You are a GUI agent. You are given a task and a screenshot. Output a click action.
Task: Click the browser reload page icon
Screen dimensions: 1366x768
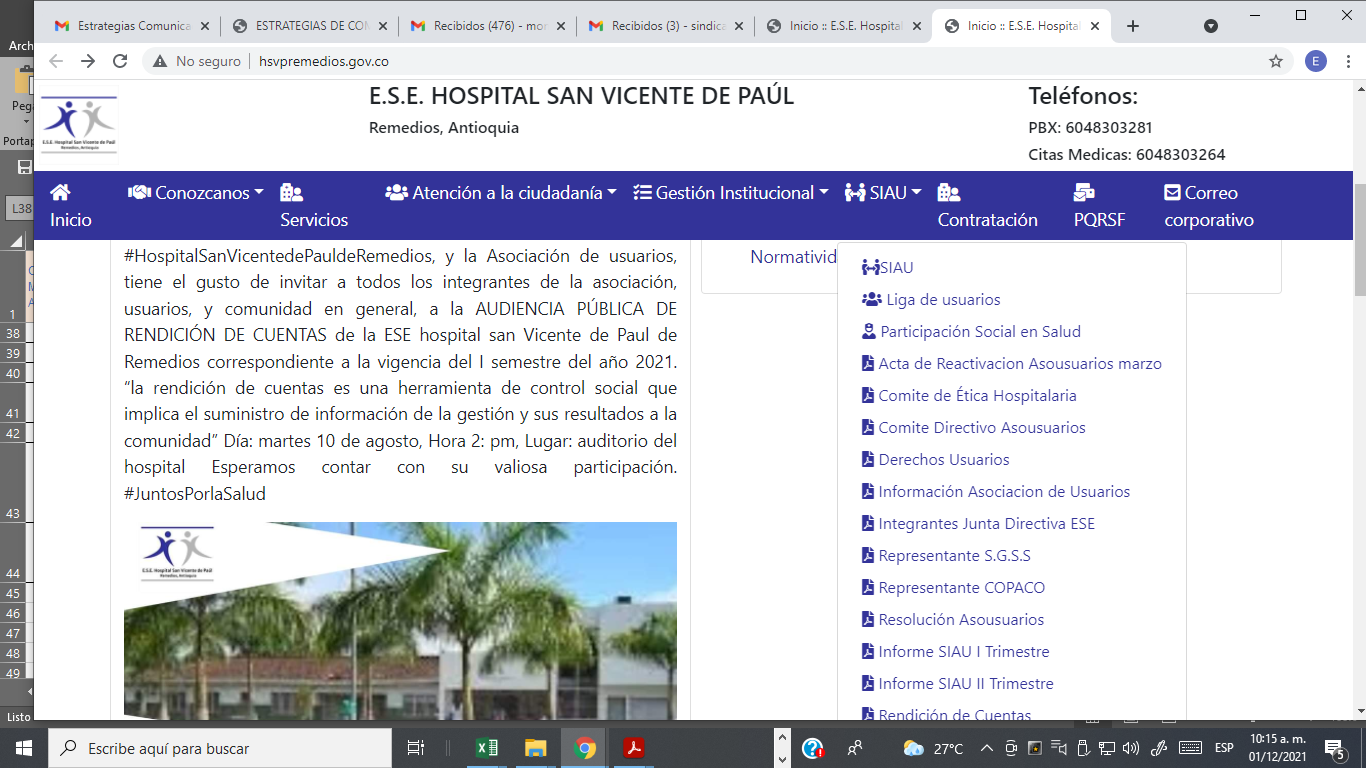[120, 61]
